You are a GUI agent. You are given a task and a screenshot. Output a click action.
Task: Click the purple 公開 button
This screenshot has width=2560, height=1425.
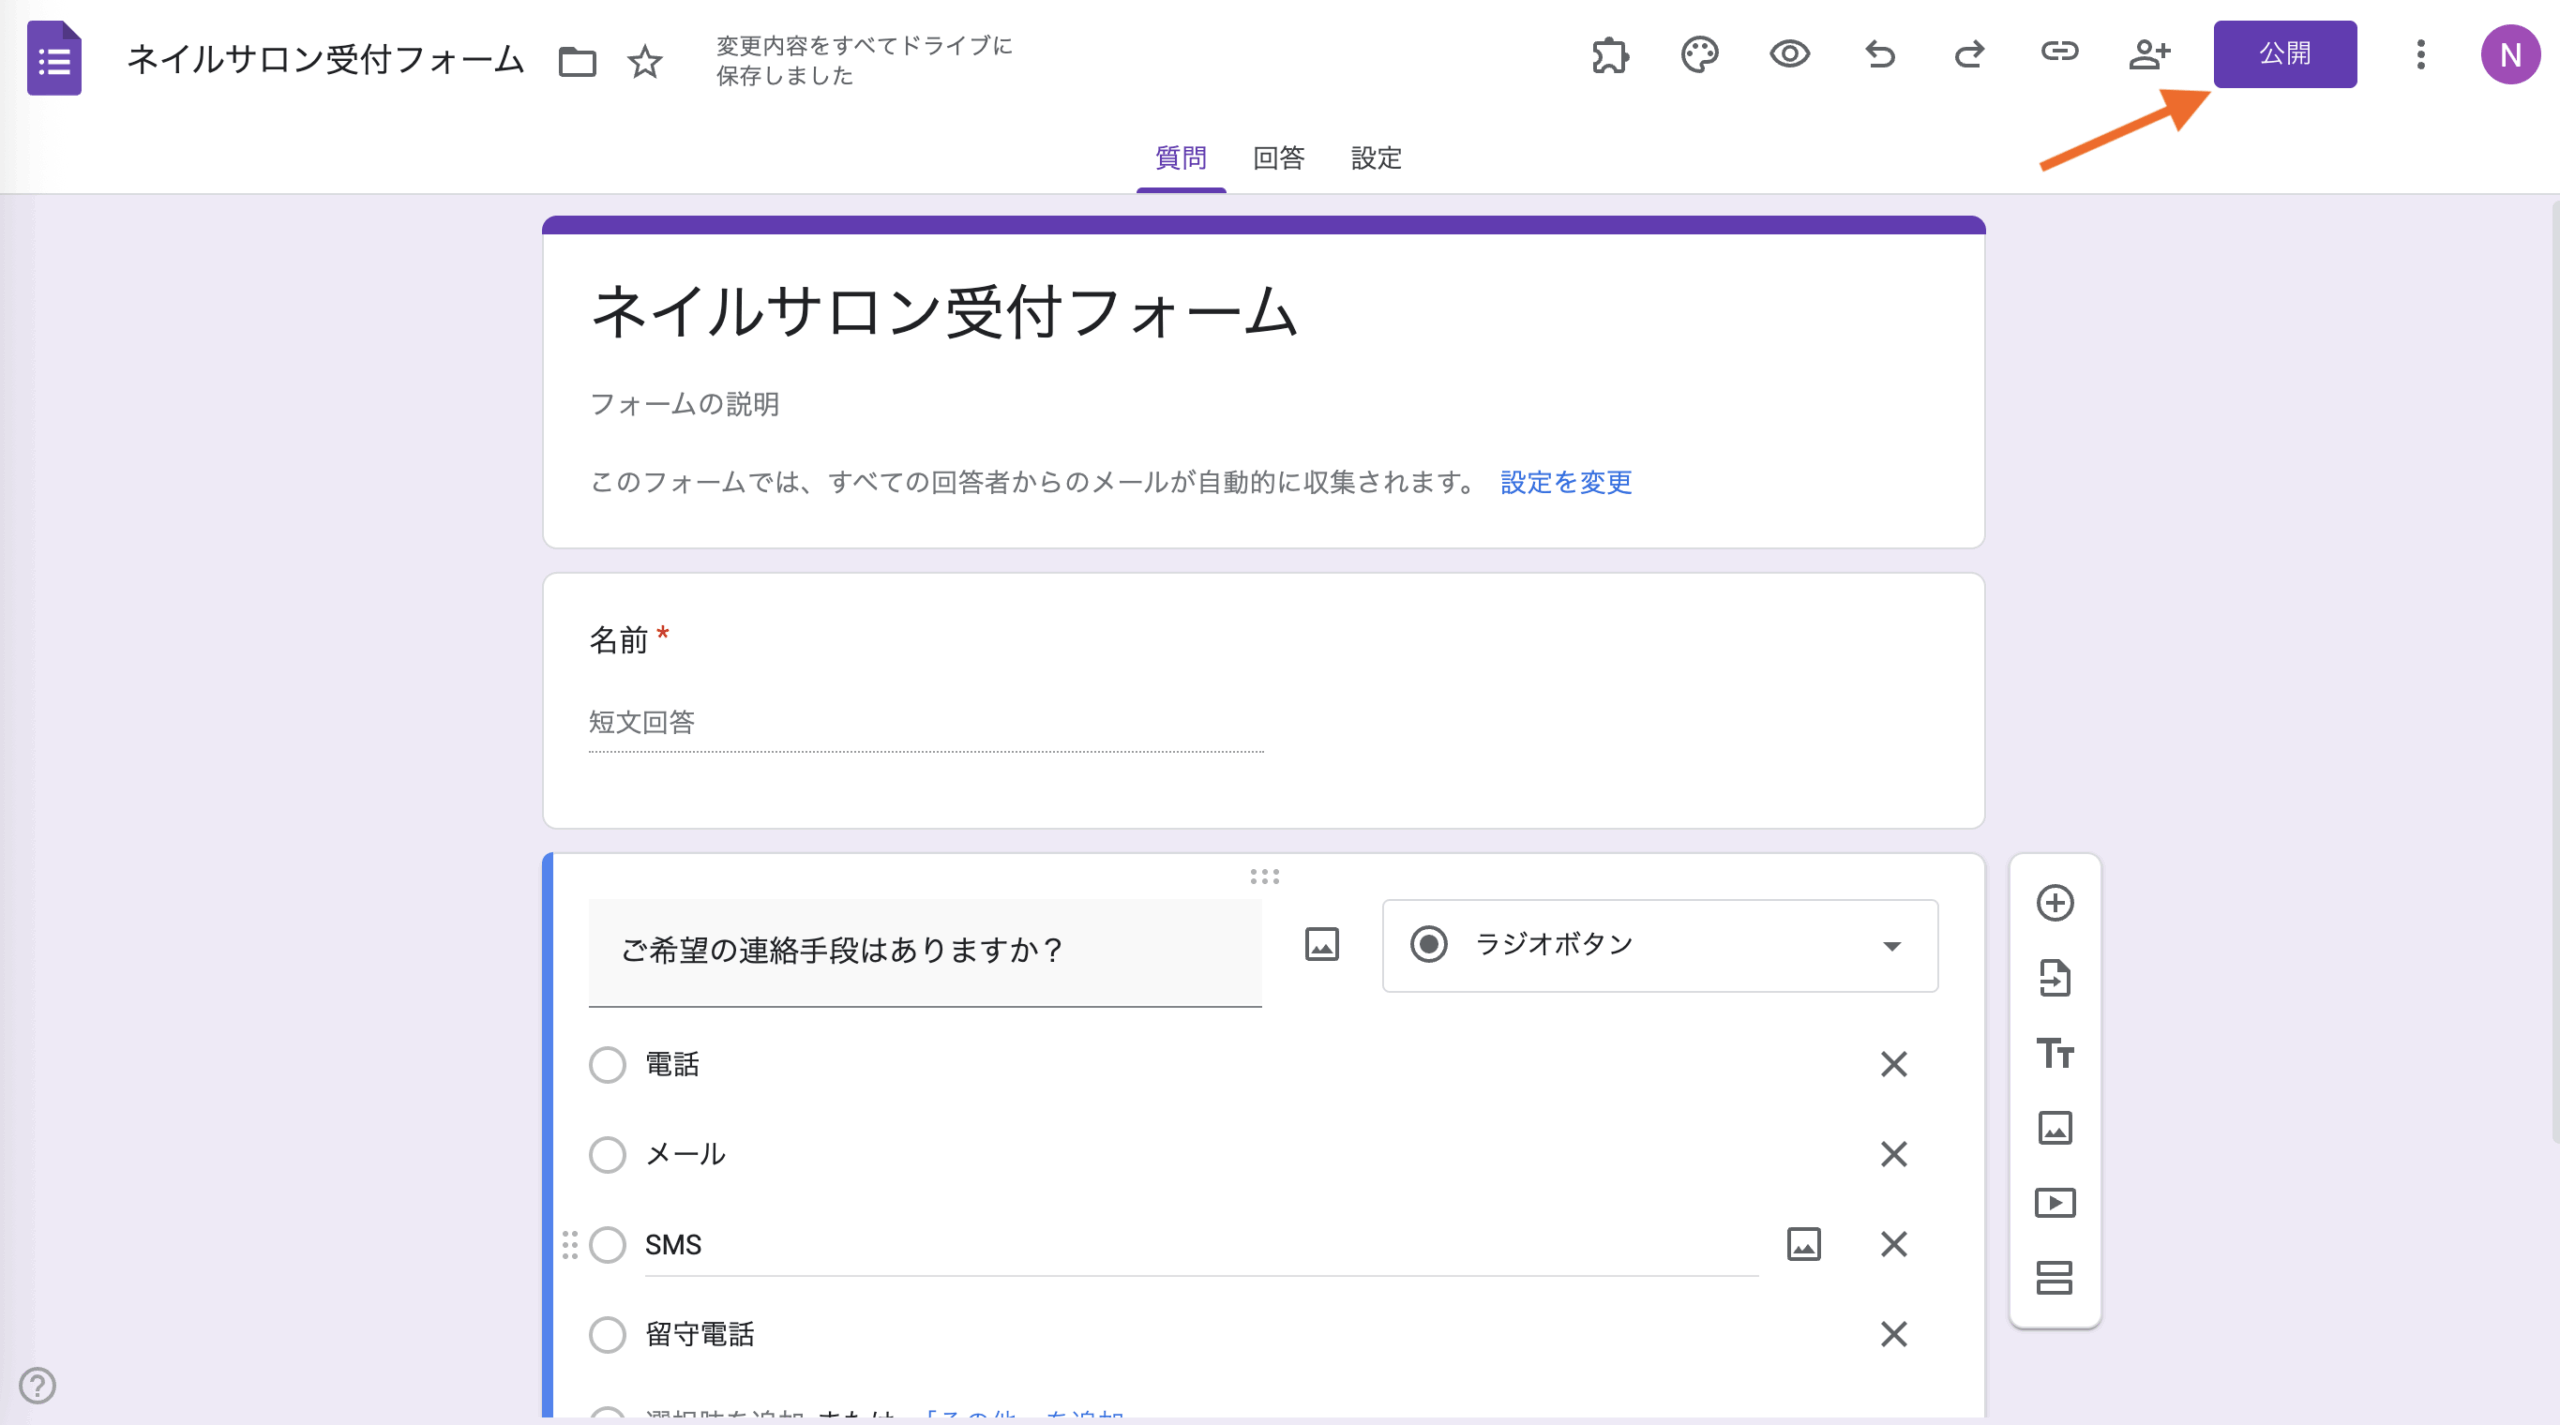point(2284,54)
